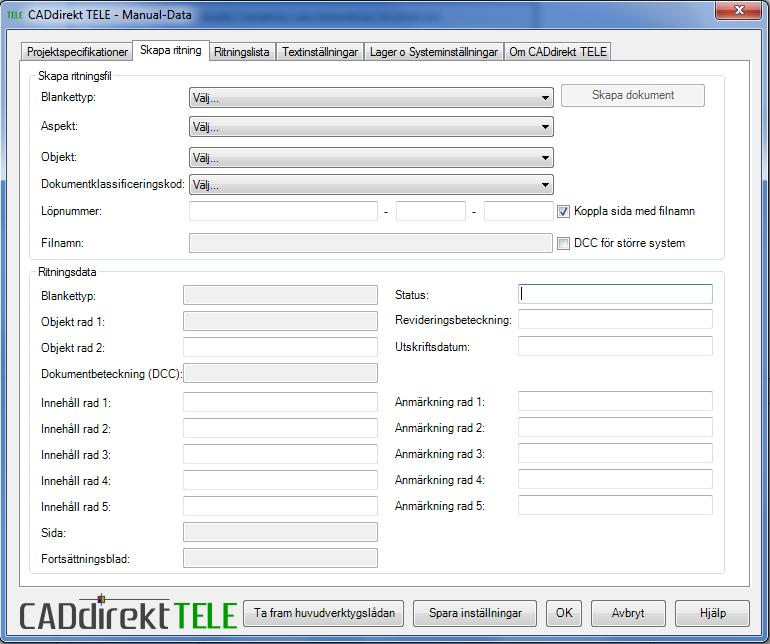Toggle Koppla sida med filnamn checkbox

click(563, 211)
